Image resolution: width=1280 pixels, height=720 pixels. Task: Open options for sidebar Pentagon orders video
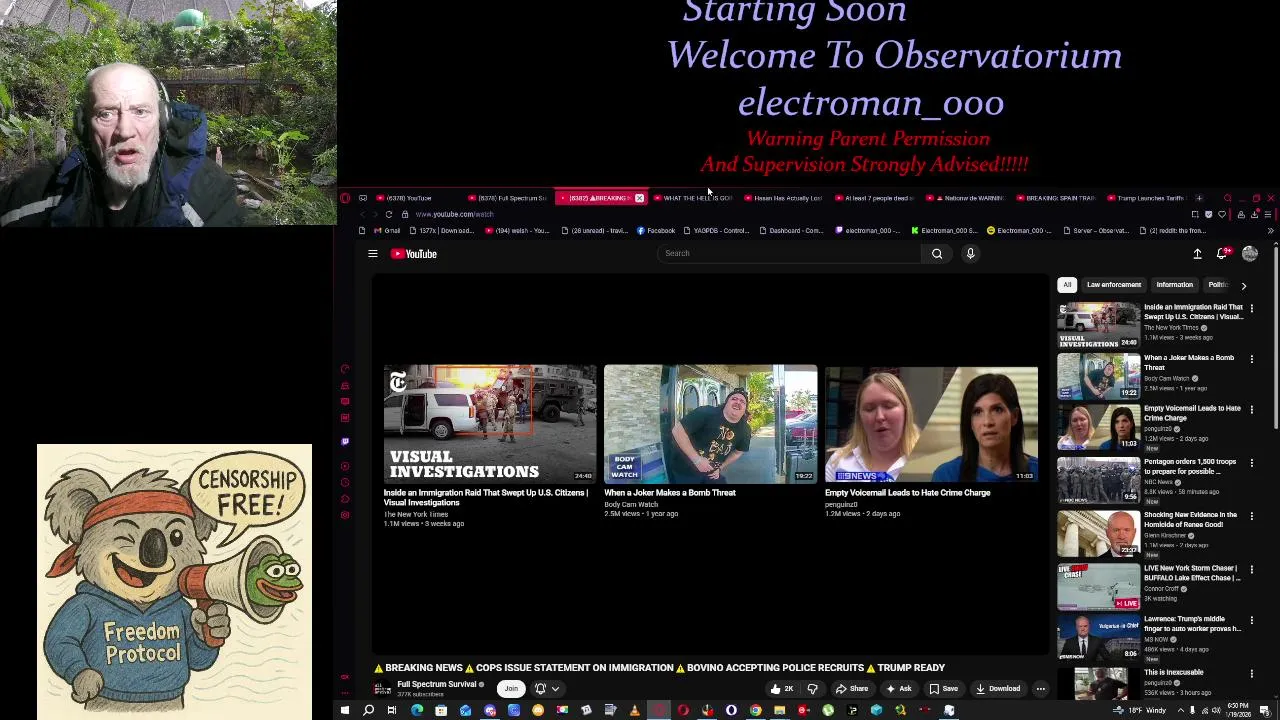pyautogui.click(x=1251, y=463)
